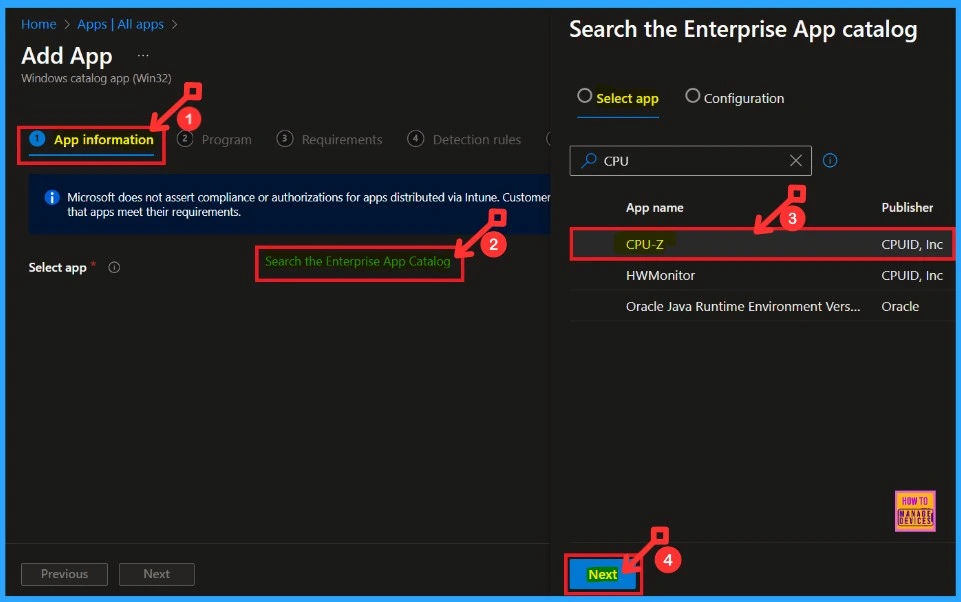This screenshot has width=961, height=602.
Task: Go to the Home breadcrumb
Action: (x=39, y=24)
